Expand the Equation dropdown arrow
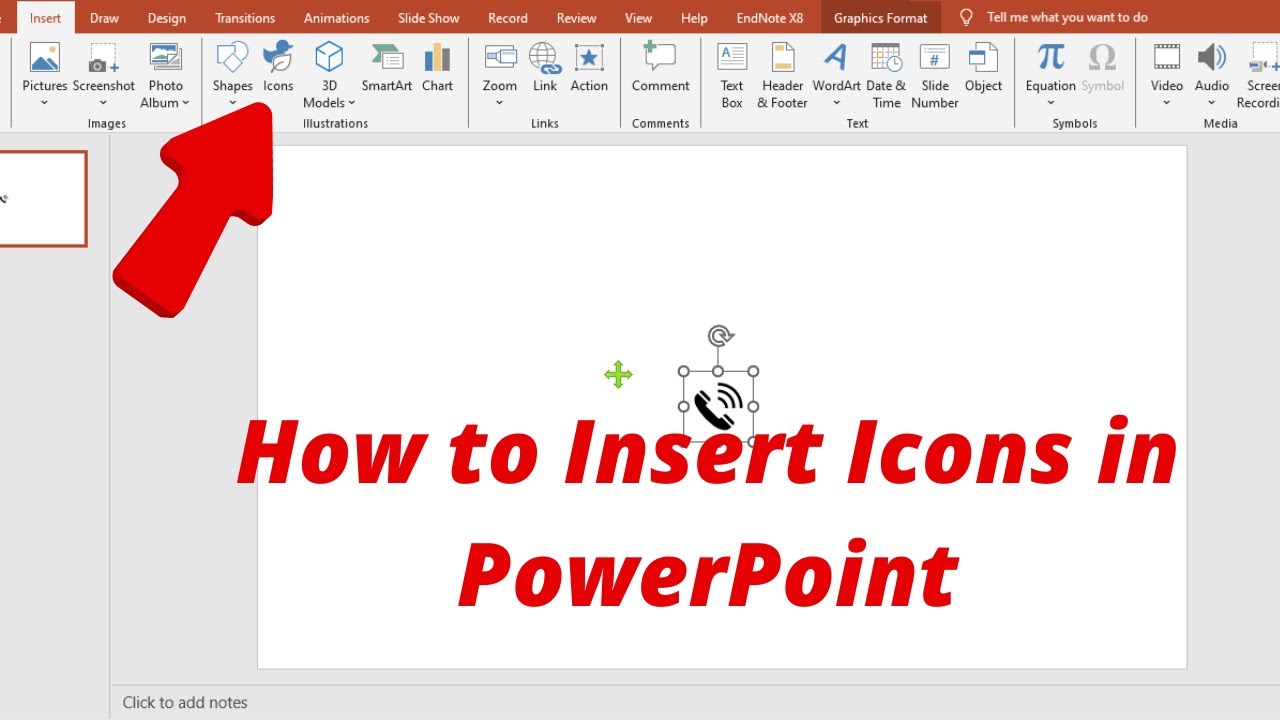The height and width of the screenshot is (720, 1280). 1050,103
